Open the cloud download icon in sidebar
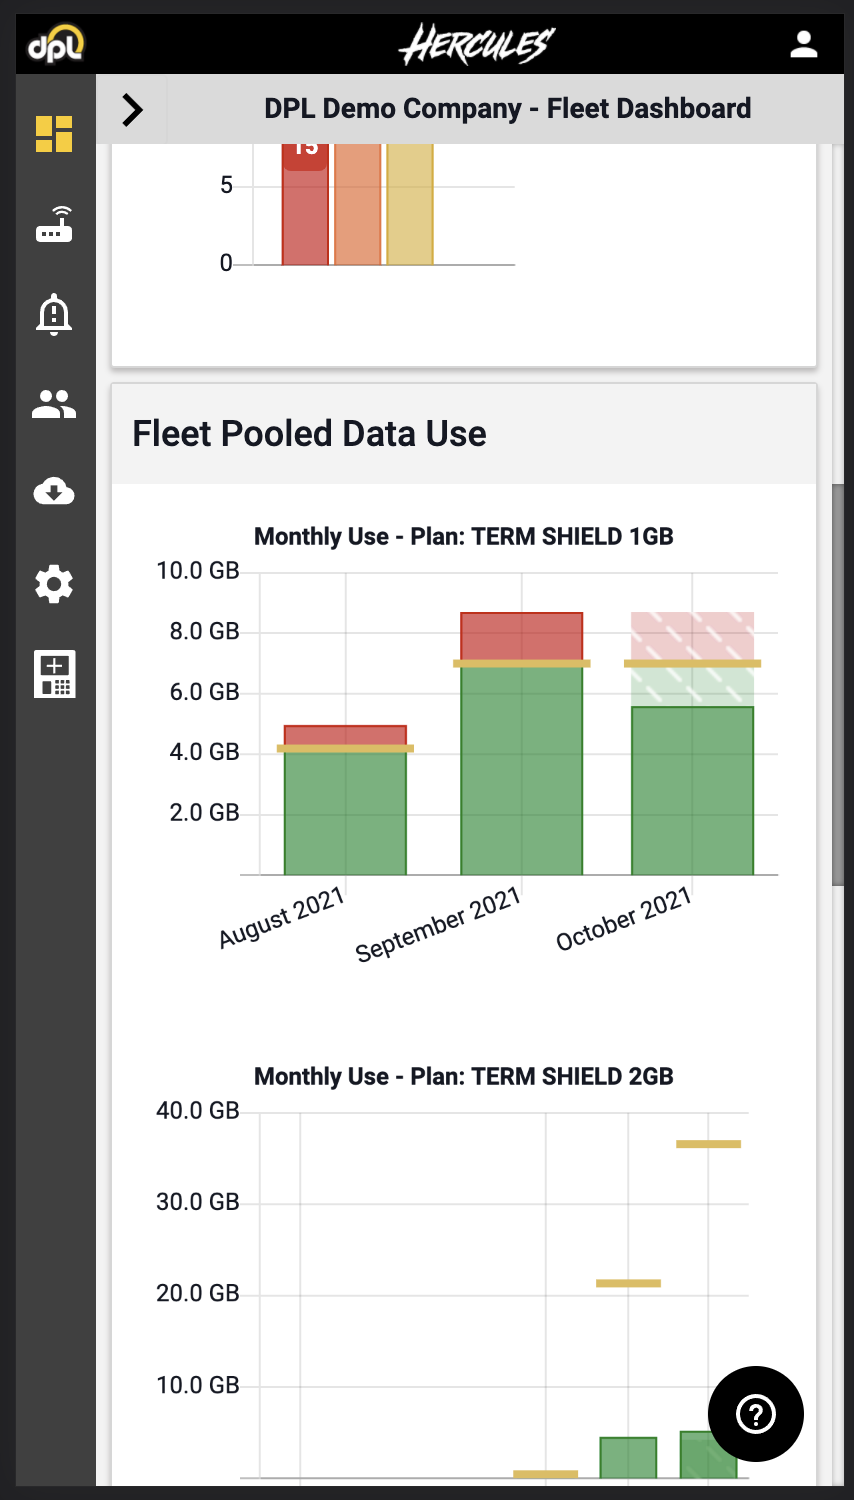Viewport: 854px width, 1500px height. (54, 491)
